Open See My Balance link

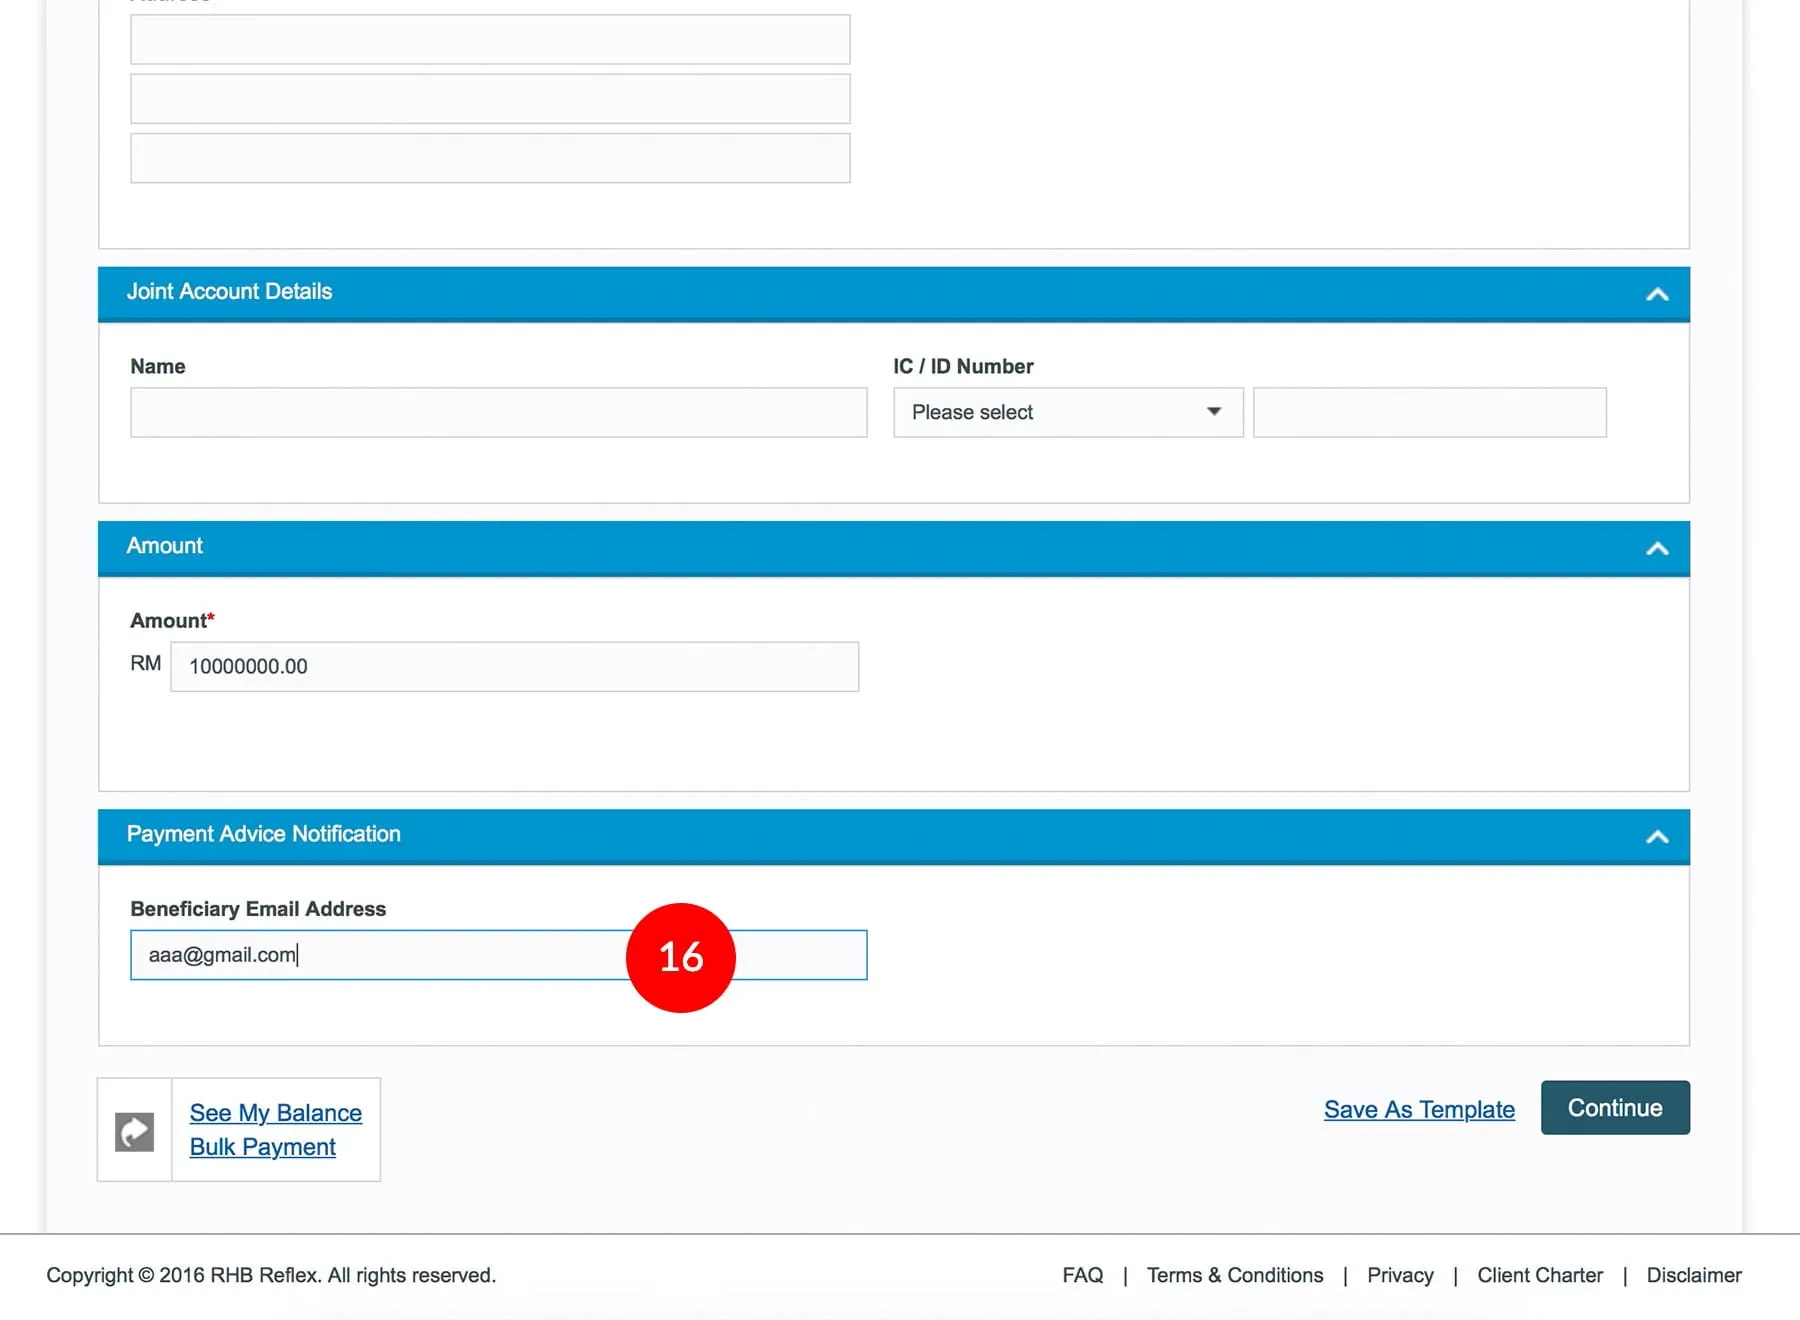point(276,1113)
